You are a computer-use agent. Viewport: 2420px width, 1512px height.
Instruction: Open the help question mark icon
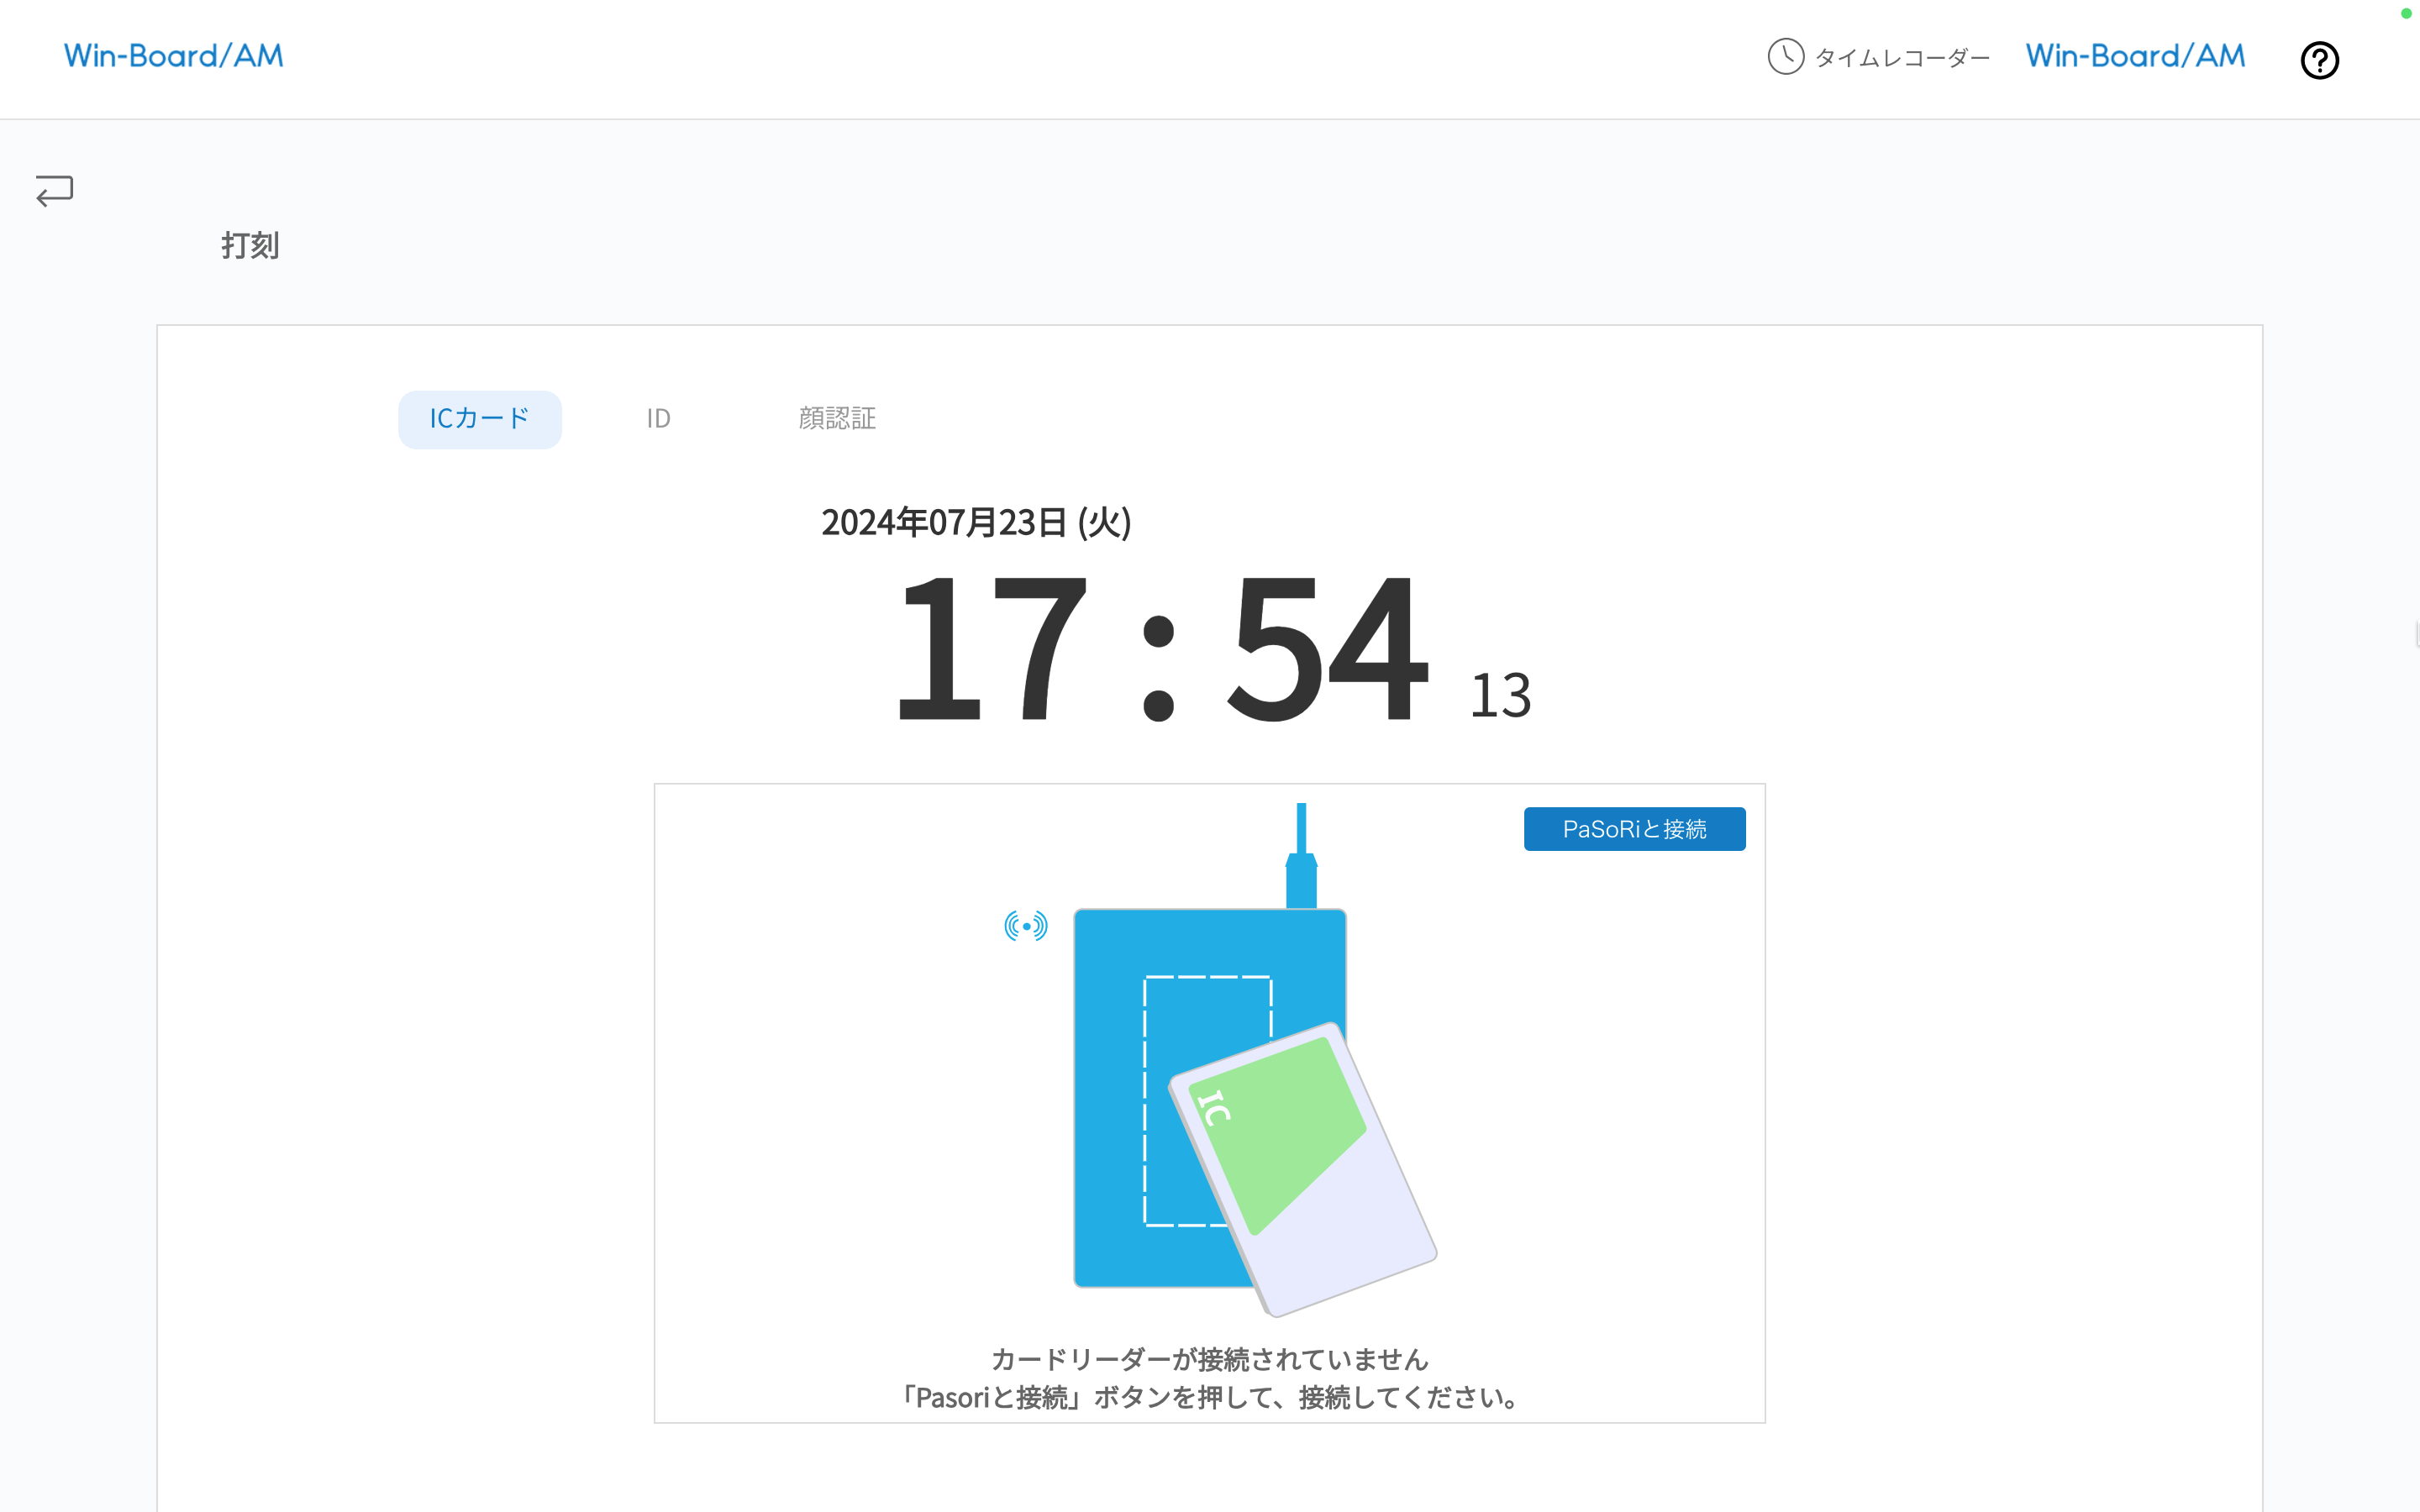(x=2319, y=60)
